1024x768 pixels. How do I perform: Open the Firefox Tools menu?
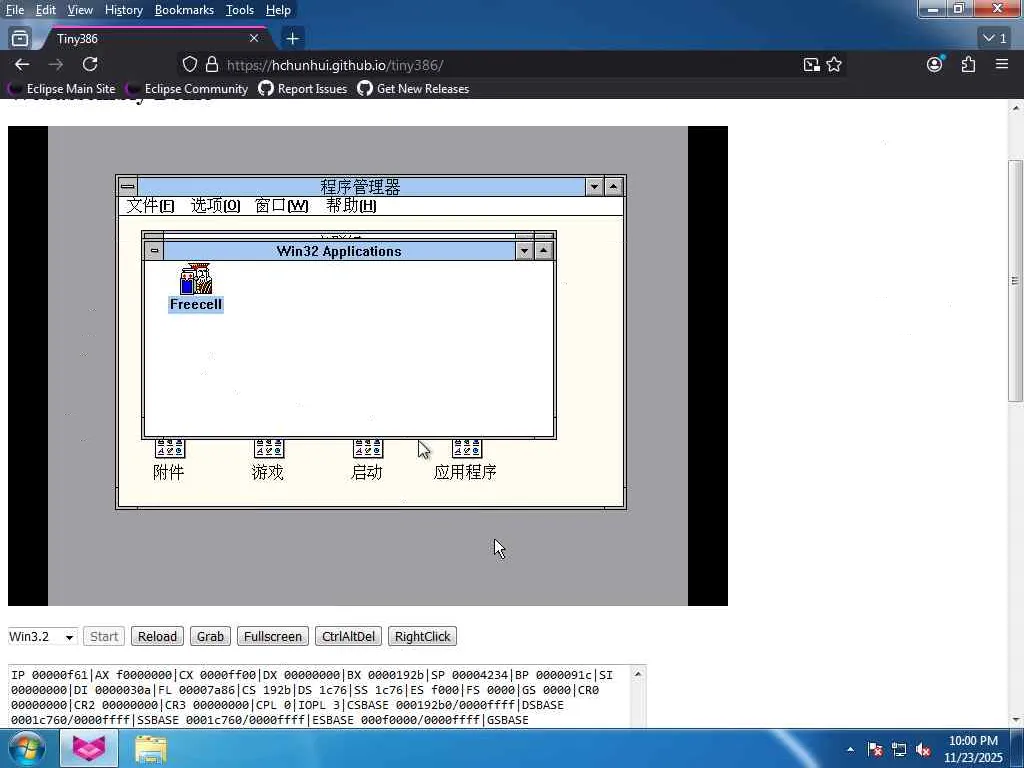click(x=240, y=10)
